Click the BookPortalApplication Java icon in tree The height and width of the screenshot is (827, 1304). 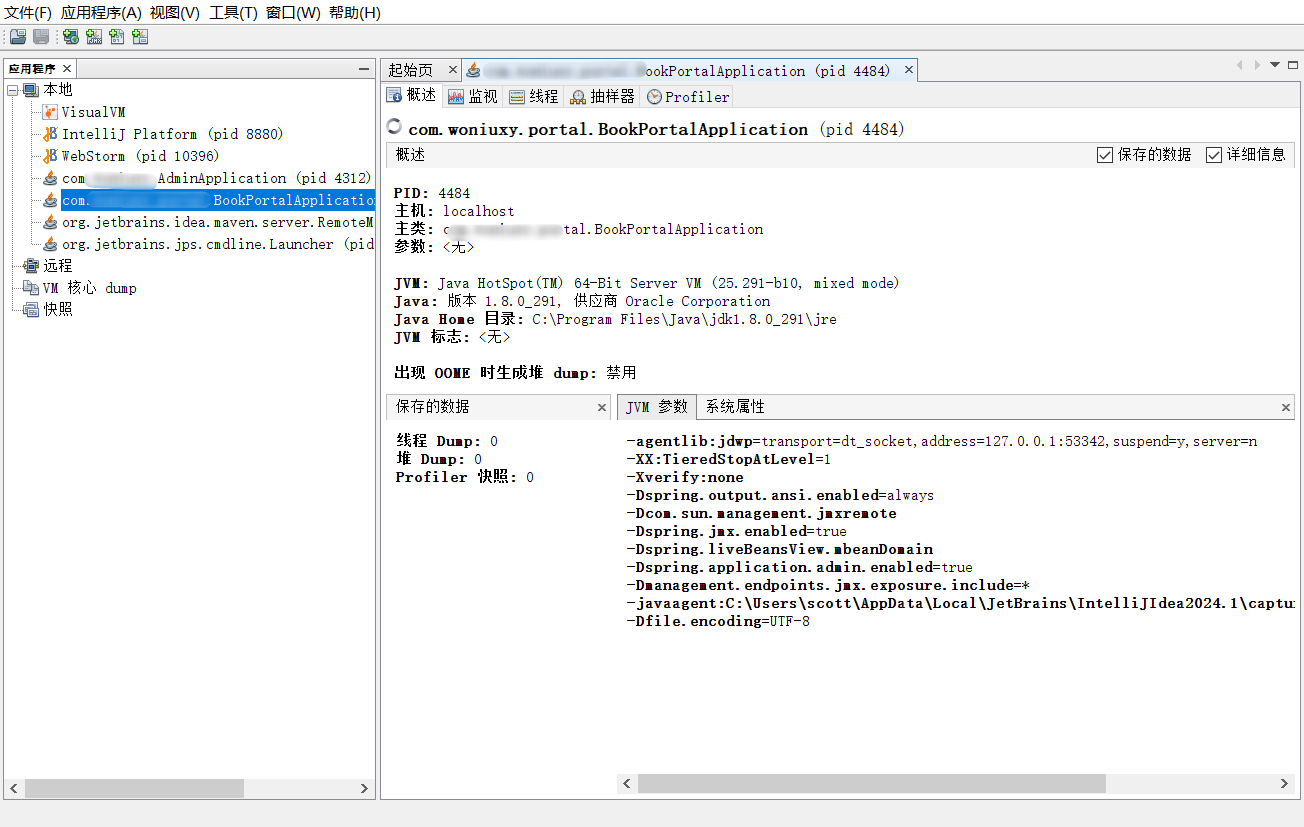coord(50,200)
